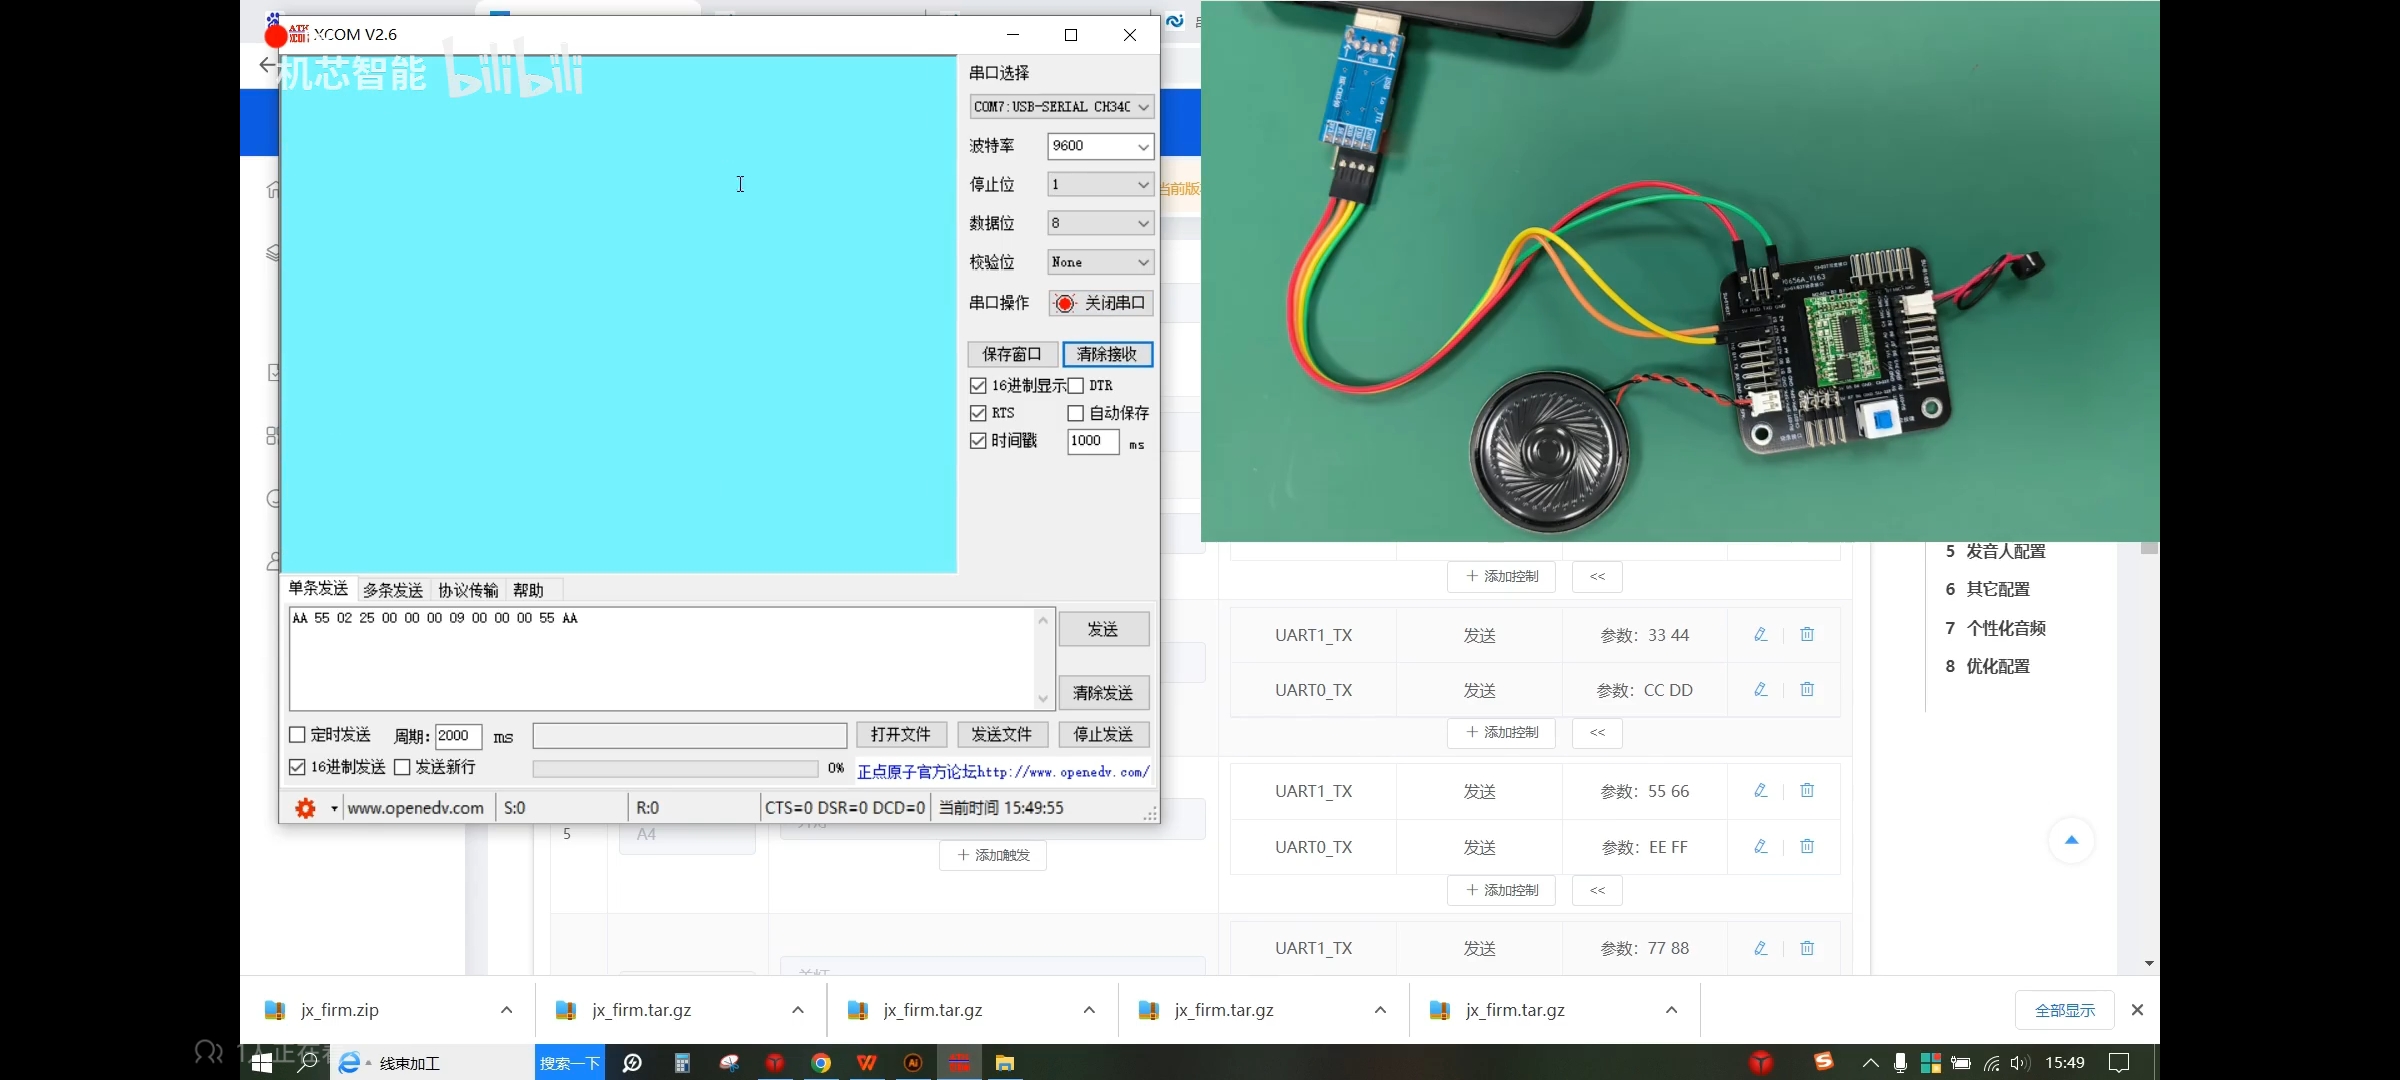This screenshot has width=2400, height=1080.
Task: Toggle the 16进制显示 checkbox
Action: click(x=978, y=385)
